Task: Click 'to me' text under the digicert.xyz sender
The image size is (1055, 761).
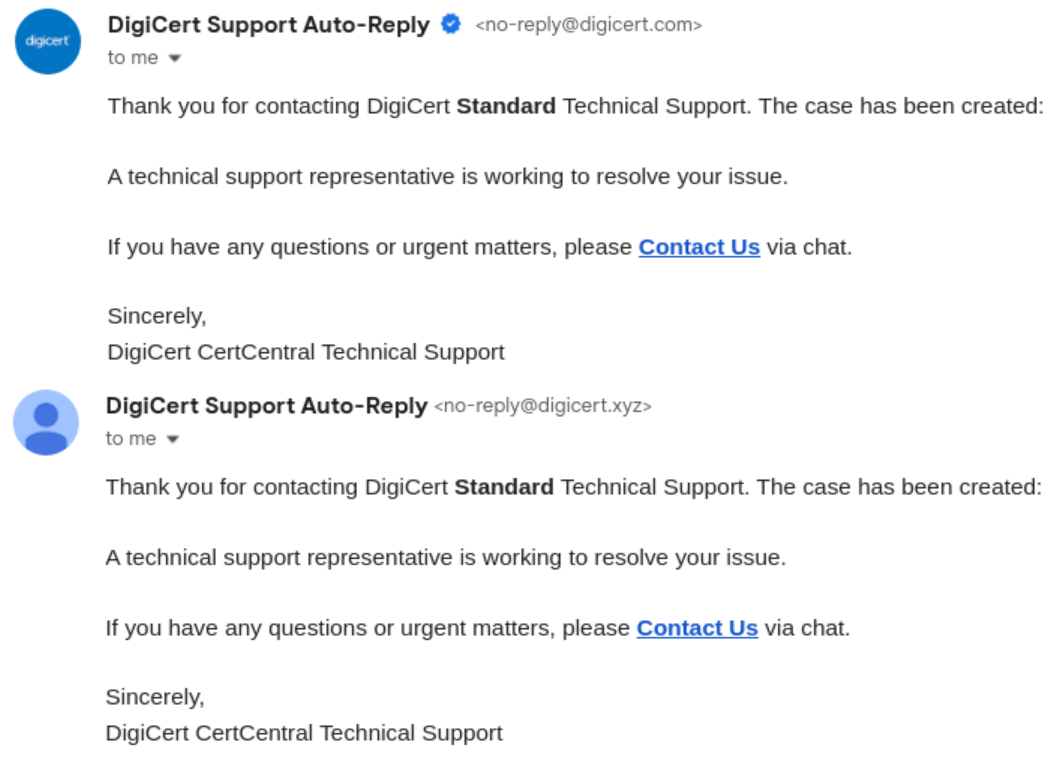Action: (131, 439)
